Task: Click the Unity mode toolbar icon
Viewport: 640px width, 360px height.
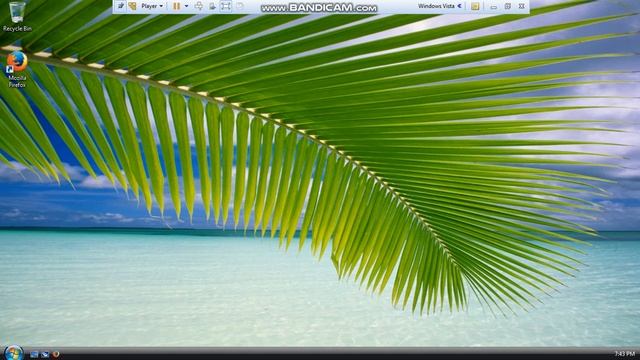Action: [x=240, y=6]
